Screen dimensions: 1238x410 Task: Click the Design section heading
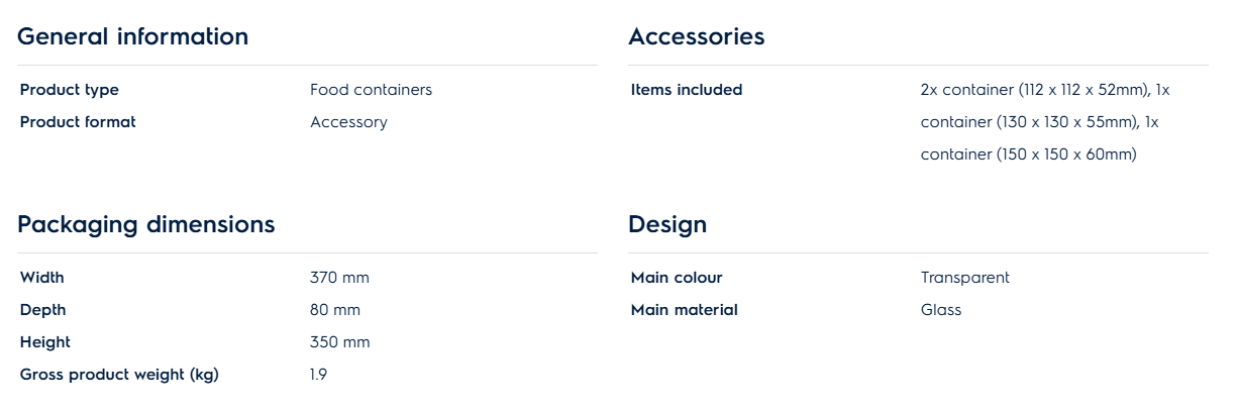point(667,225)
